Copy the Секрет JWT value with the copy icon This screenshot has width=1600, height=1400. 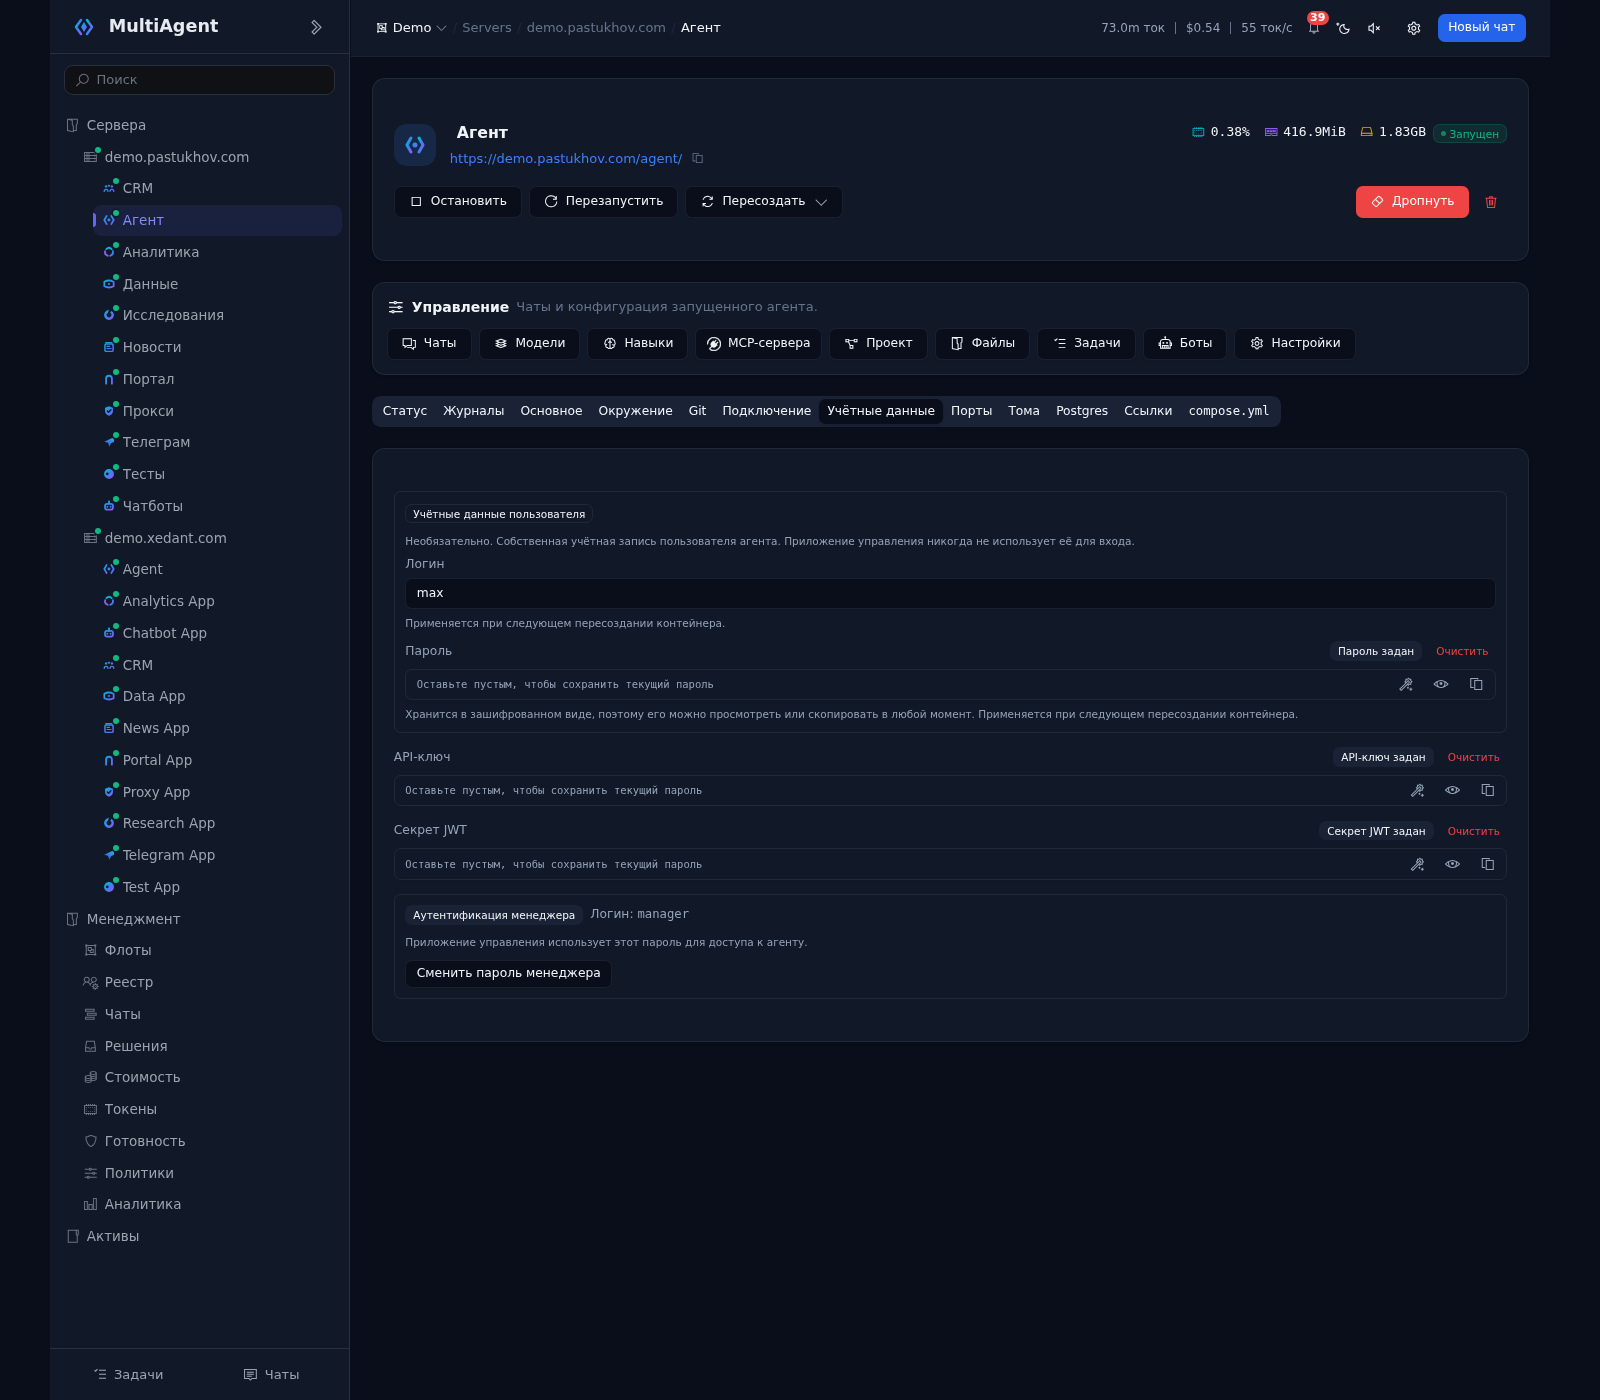click(1488, 864)
